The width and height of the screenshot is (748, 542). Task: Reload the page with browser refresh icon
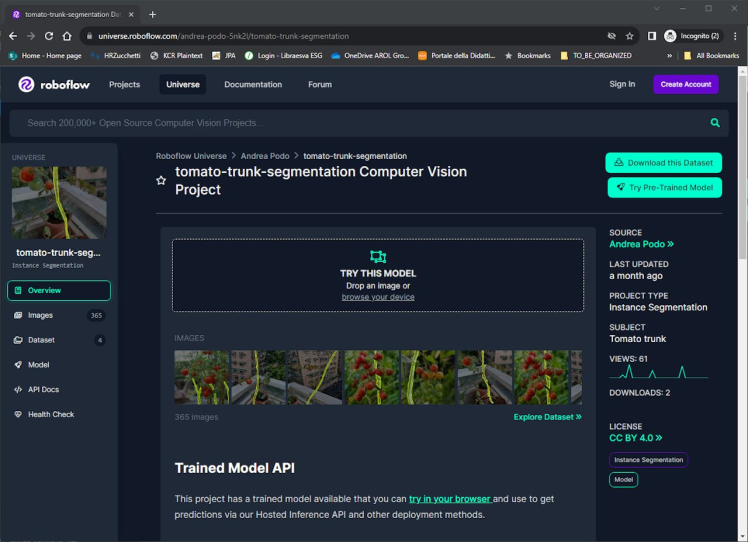coord(49,35)
